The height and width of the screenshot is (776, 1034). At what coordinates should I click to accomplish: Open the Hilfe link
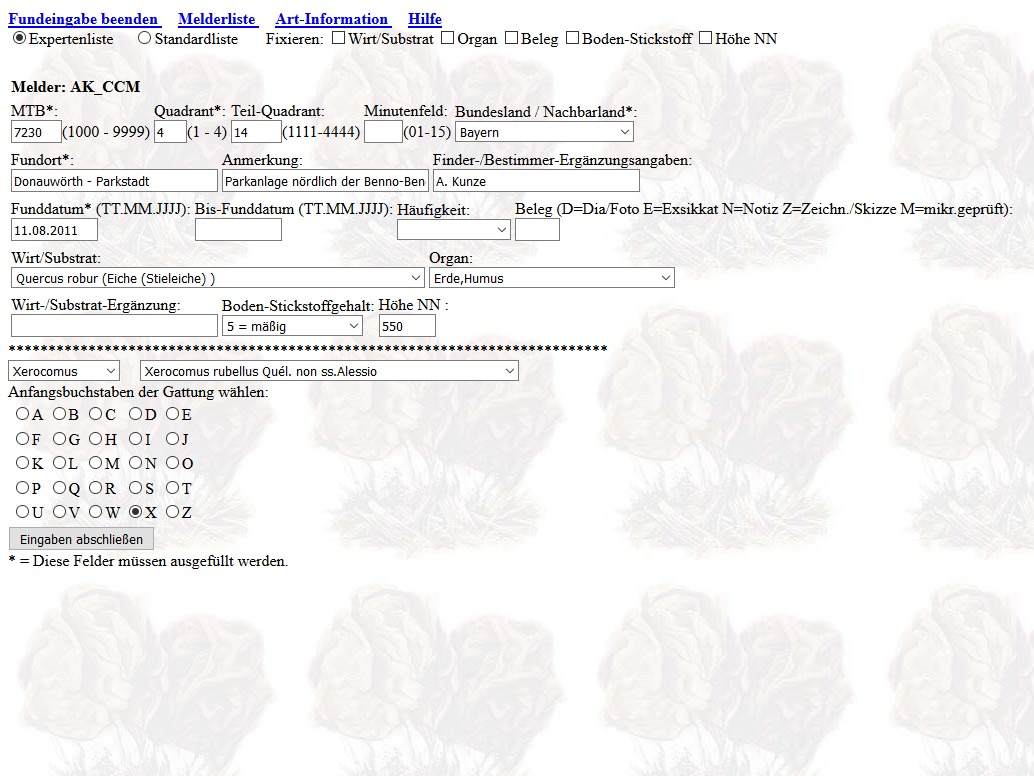424,19
